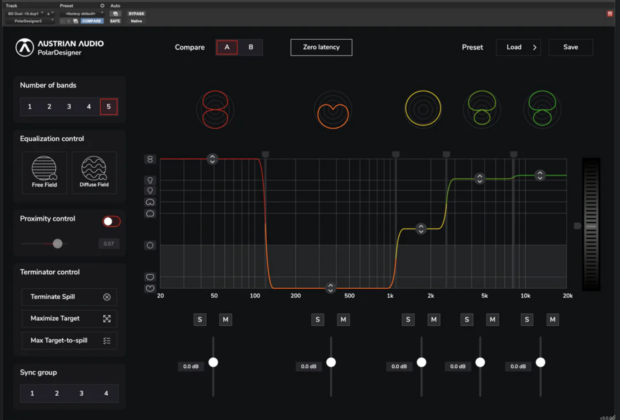Mute the fifth band
This screenshot has width=620, height=420.
pyautogui.click(x=552, y=320)
